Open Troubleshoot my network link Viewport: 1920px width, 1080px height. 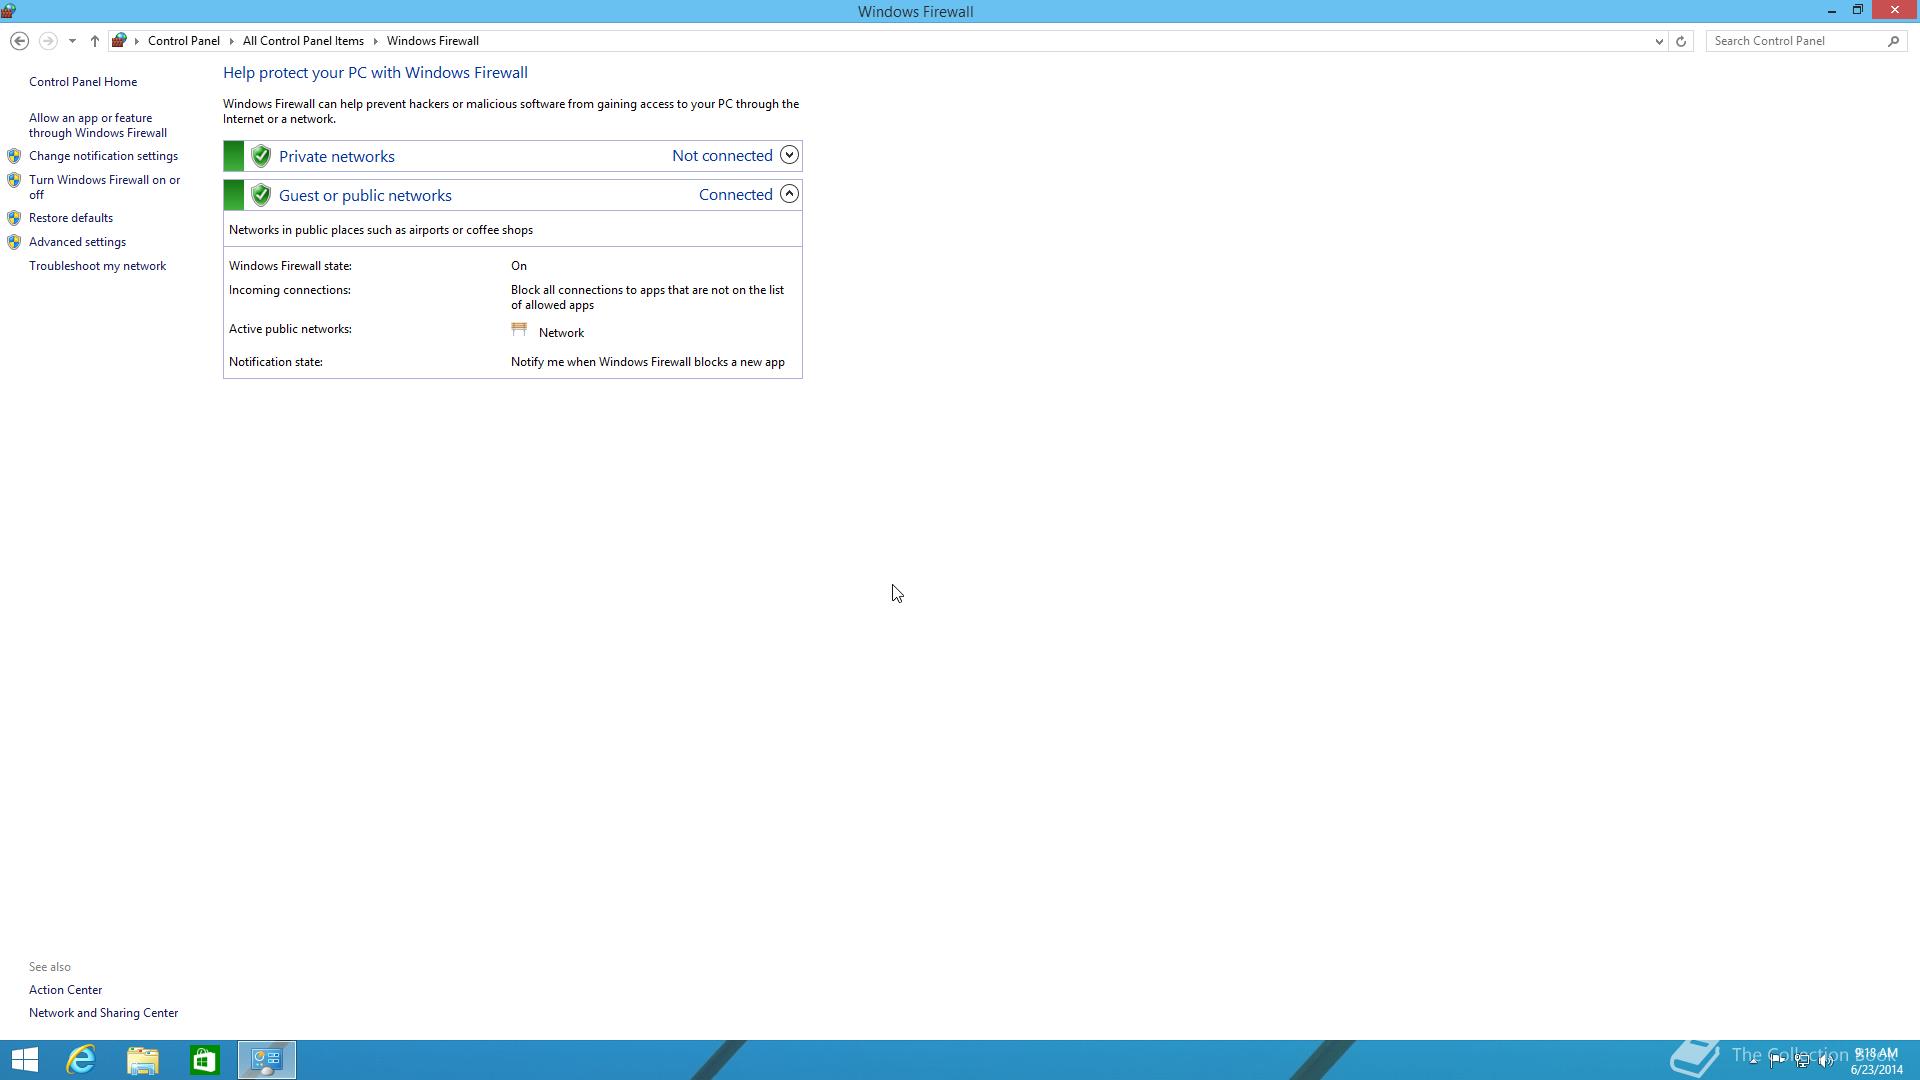pyautogui.click(x=97, y=266)
